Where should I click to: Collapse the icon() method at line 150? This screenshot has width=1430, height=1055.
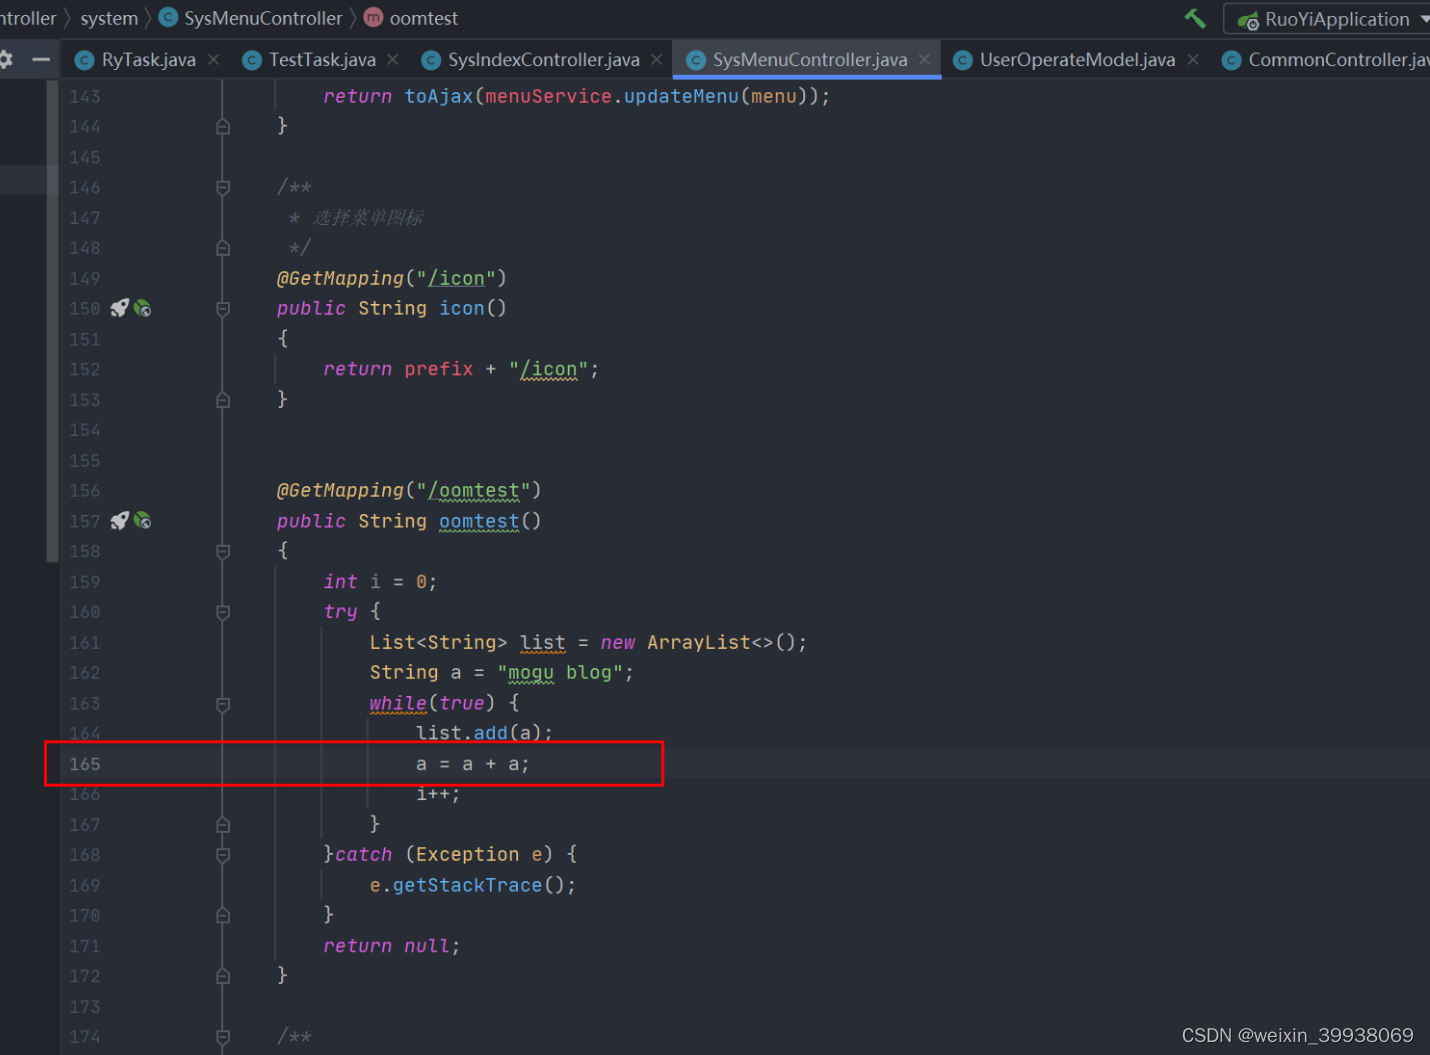223,309
